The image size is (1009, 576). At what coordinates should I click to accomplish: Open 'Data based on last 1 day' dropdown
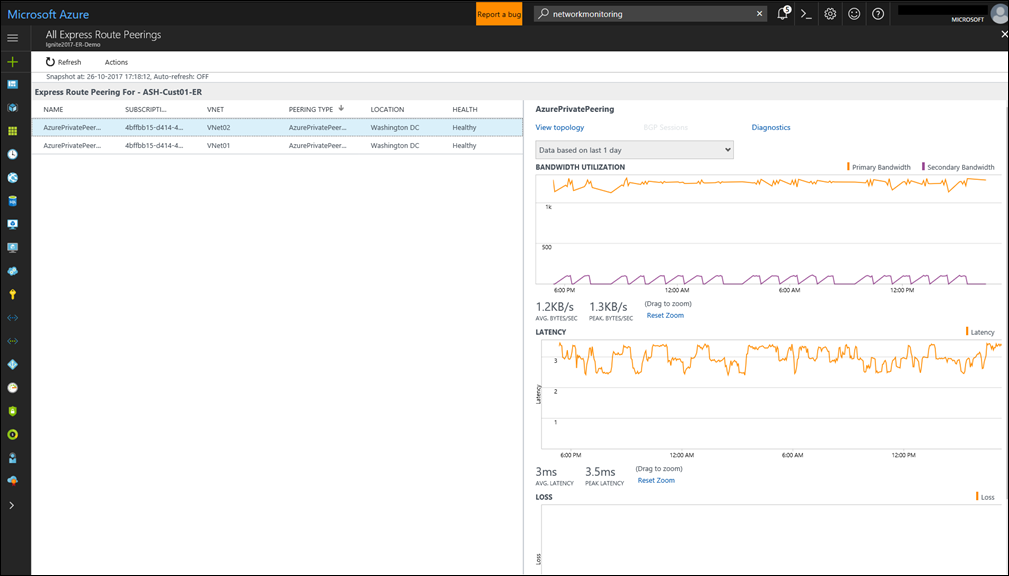tap(634, 150)
